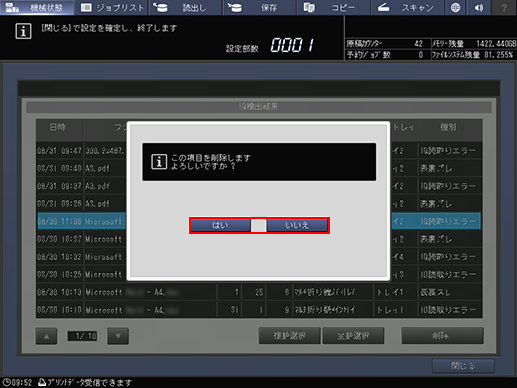
Task: Select the row dated 08/30 10:25
Action: [259, 274]
